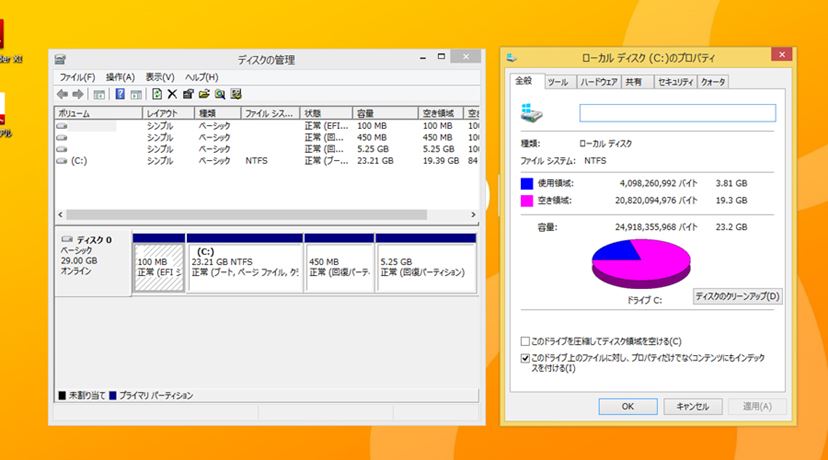Click the (C:) volume drive icon in list
Viewport: 828px width, 460px height.
point(62,161)
